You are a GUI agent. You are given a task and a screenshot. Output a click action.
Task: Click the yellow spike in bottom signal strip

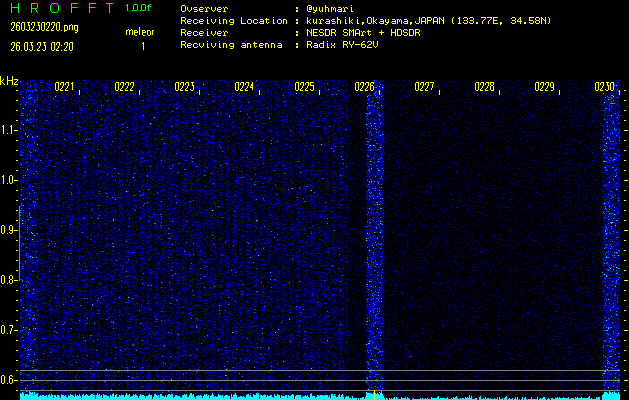click(373, 394)
